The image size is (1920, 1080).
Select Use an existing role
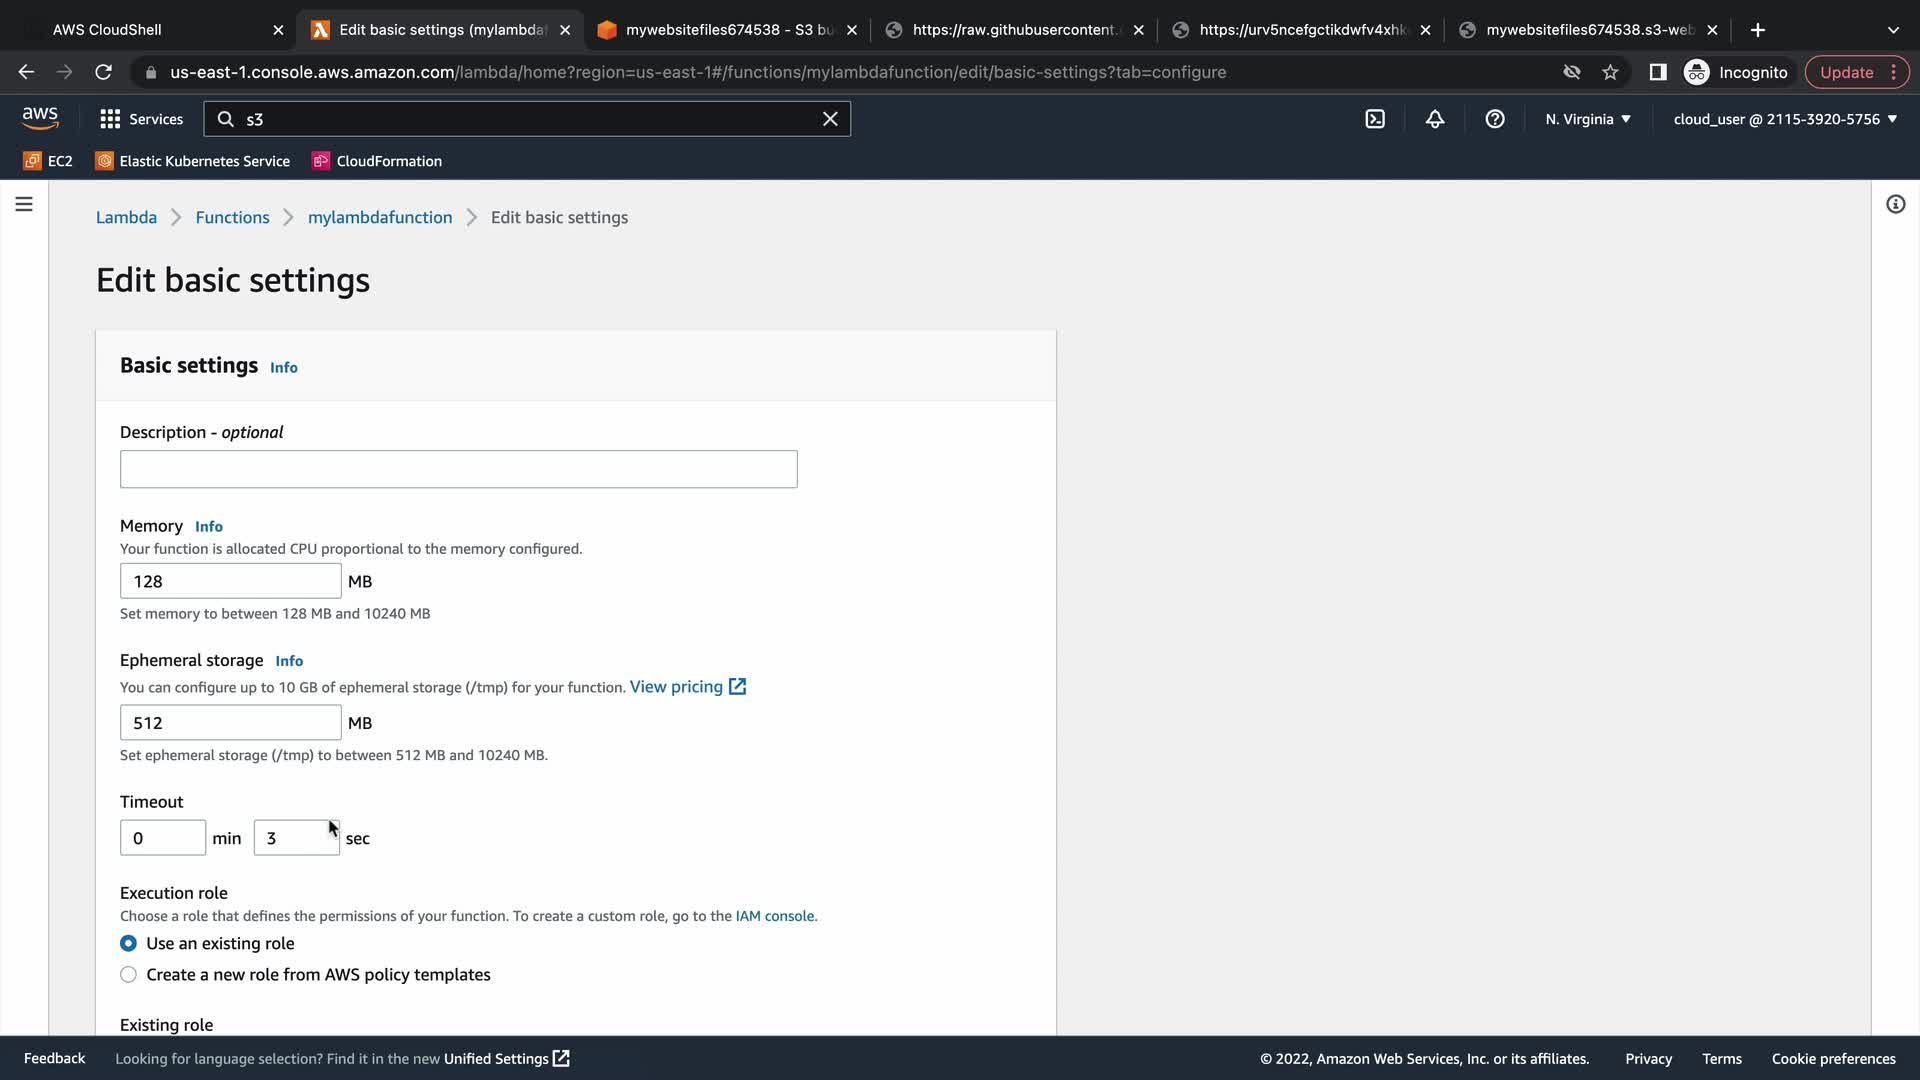coord(129,943)
